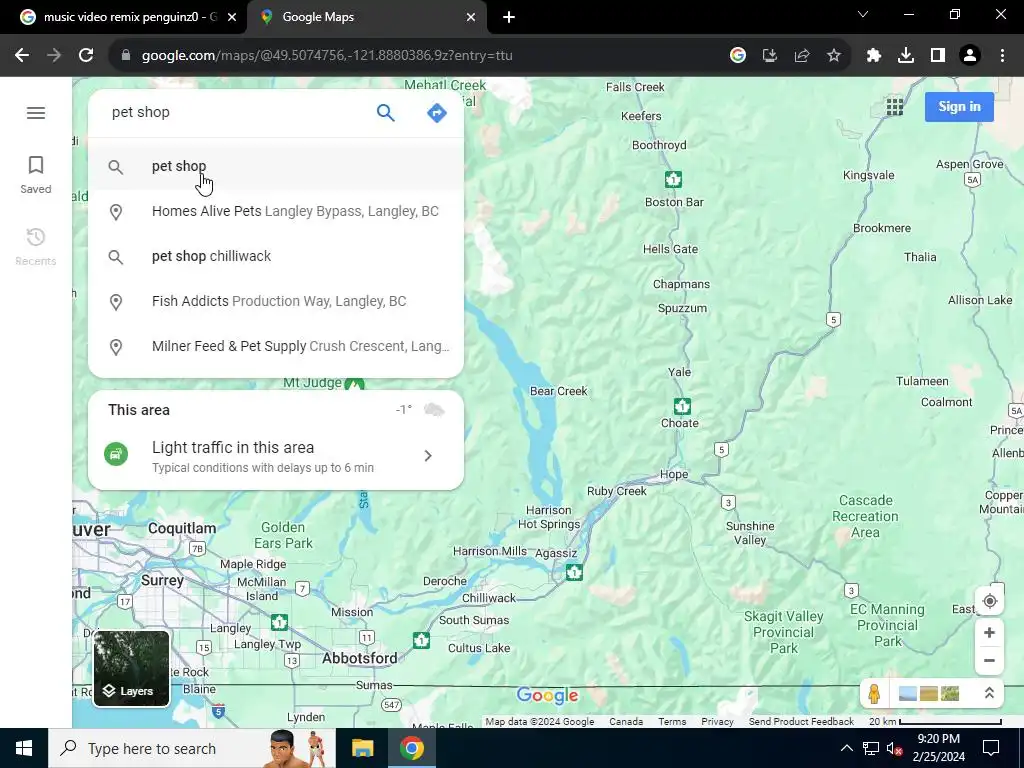1024x768 pixels.
Task: Zoom in on the map
Action: (x=989, y=633)
